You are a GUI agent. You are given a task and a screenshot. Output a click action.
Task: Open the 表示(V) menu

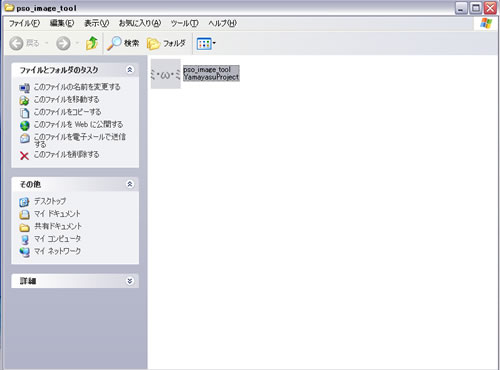tap(96, 23)
